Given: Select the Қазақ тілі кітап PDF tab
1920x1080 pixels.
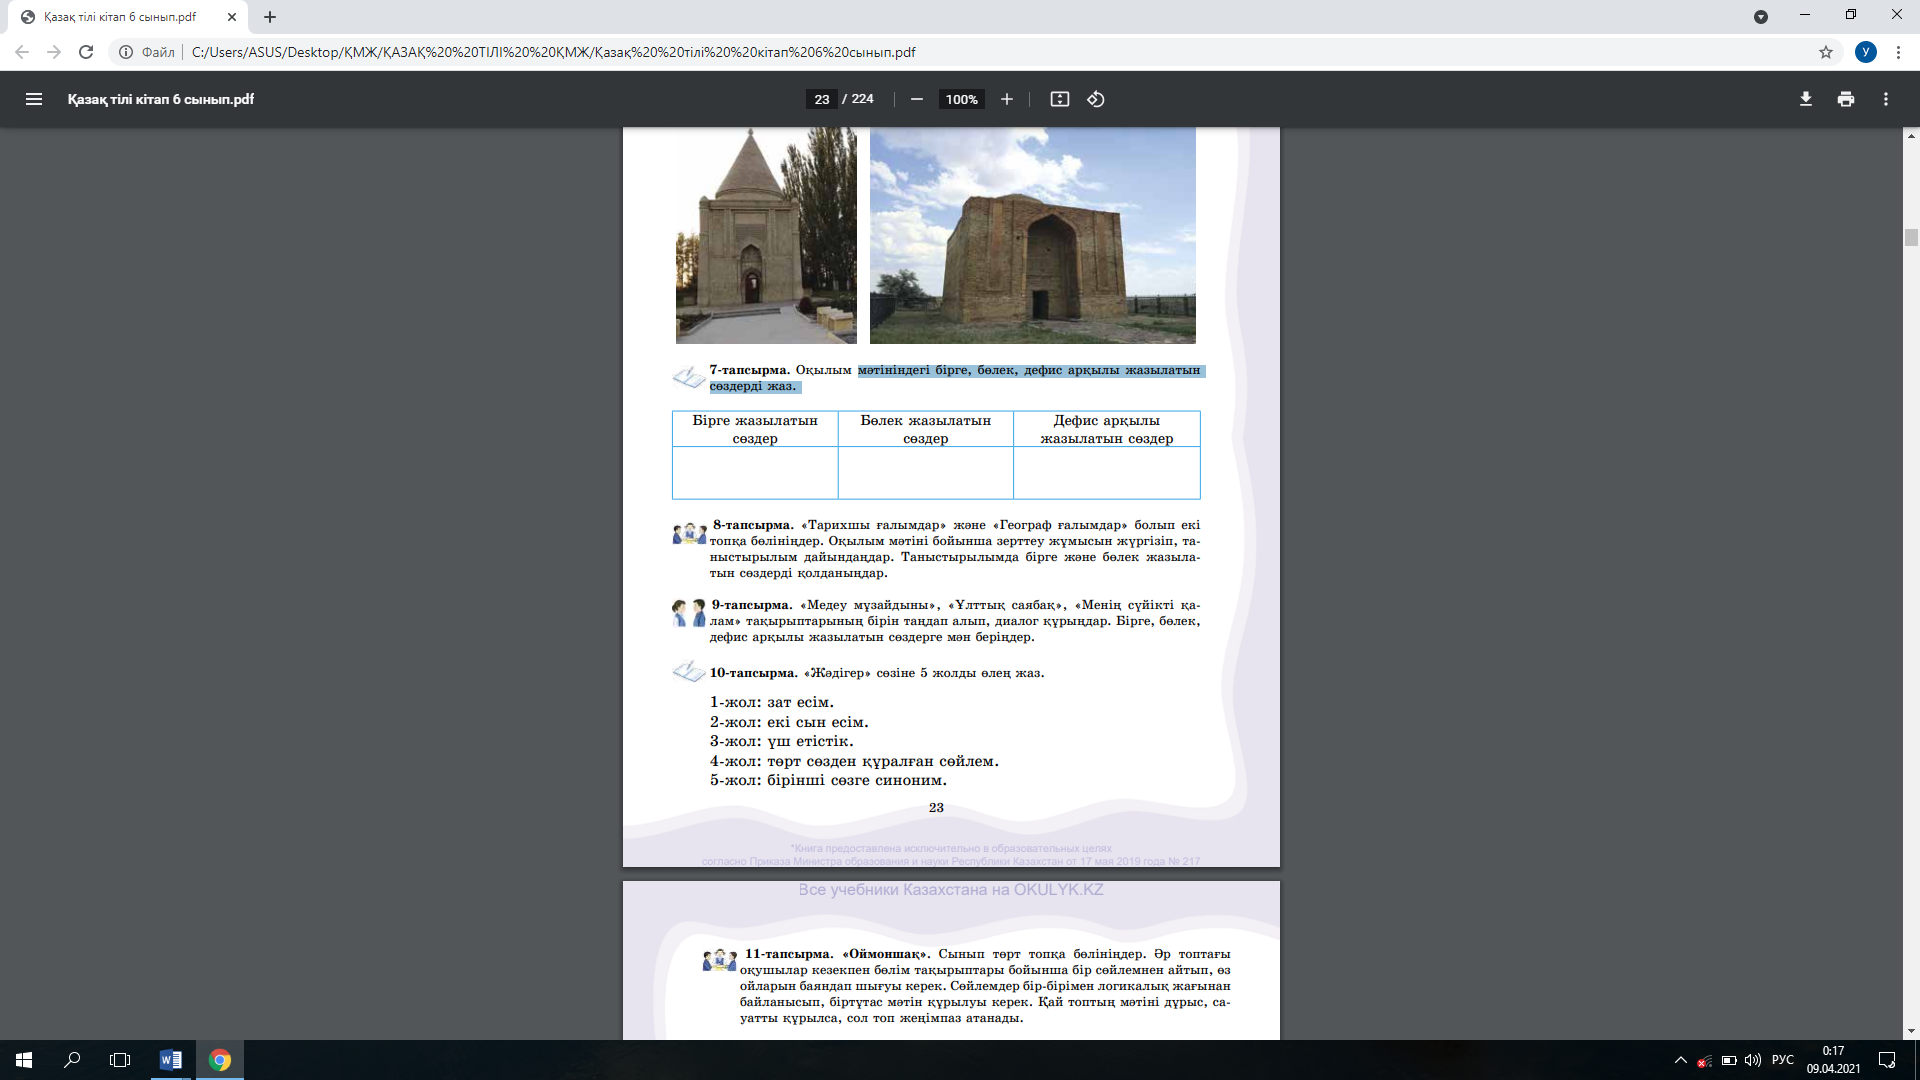Looking at the screenshot, I should click(120, 17).
